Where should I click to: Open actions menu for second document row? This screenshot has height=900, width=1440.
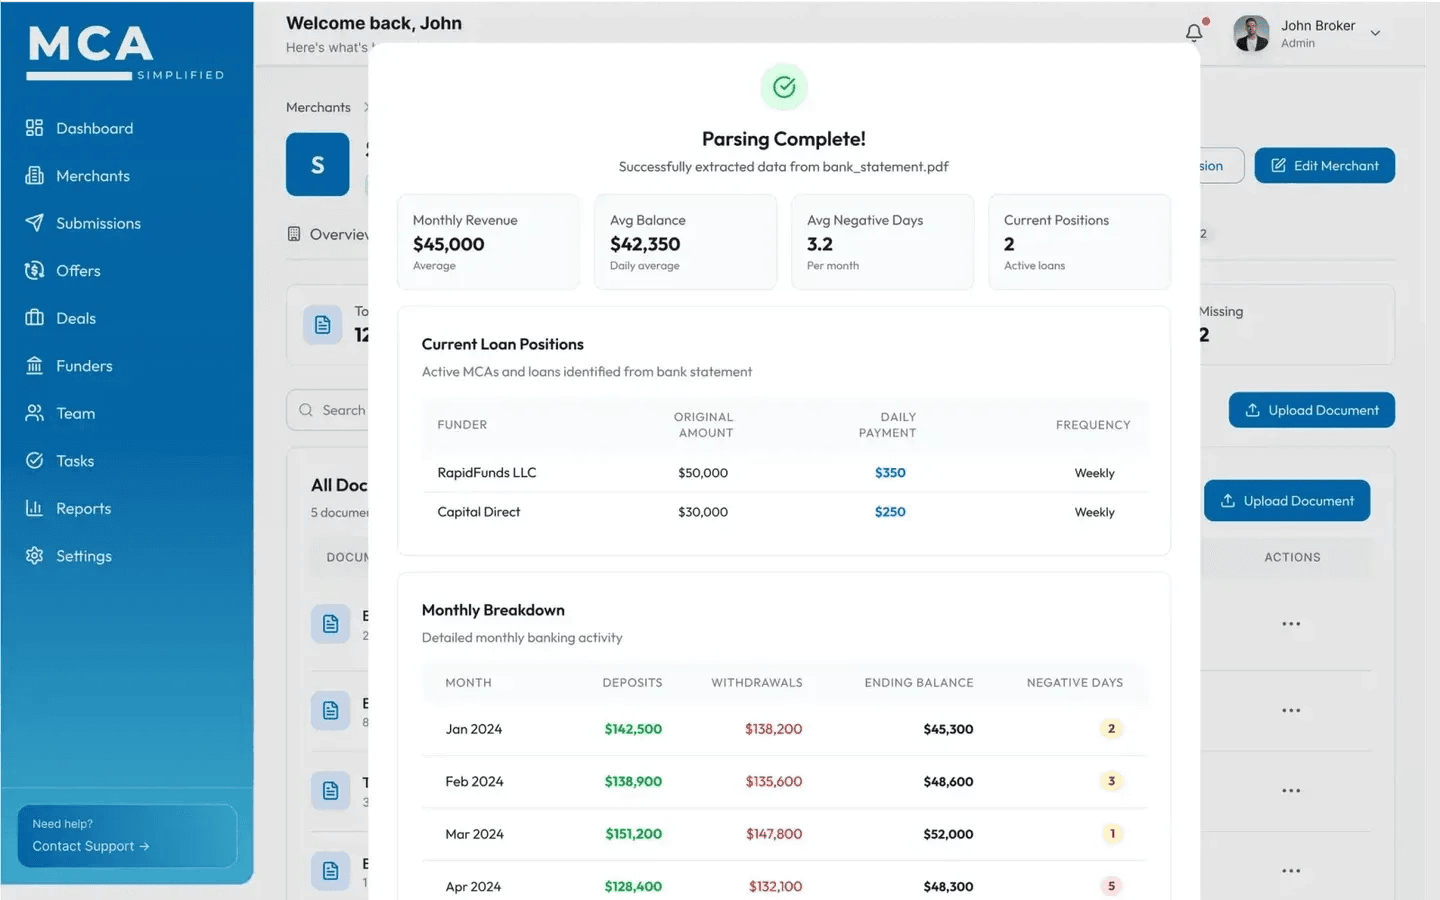point(1291,711)
